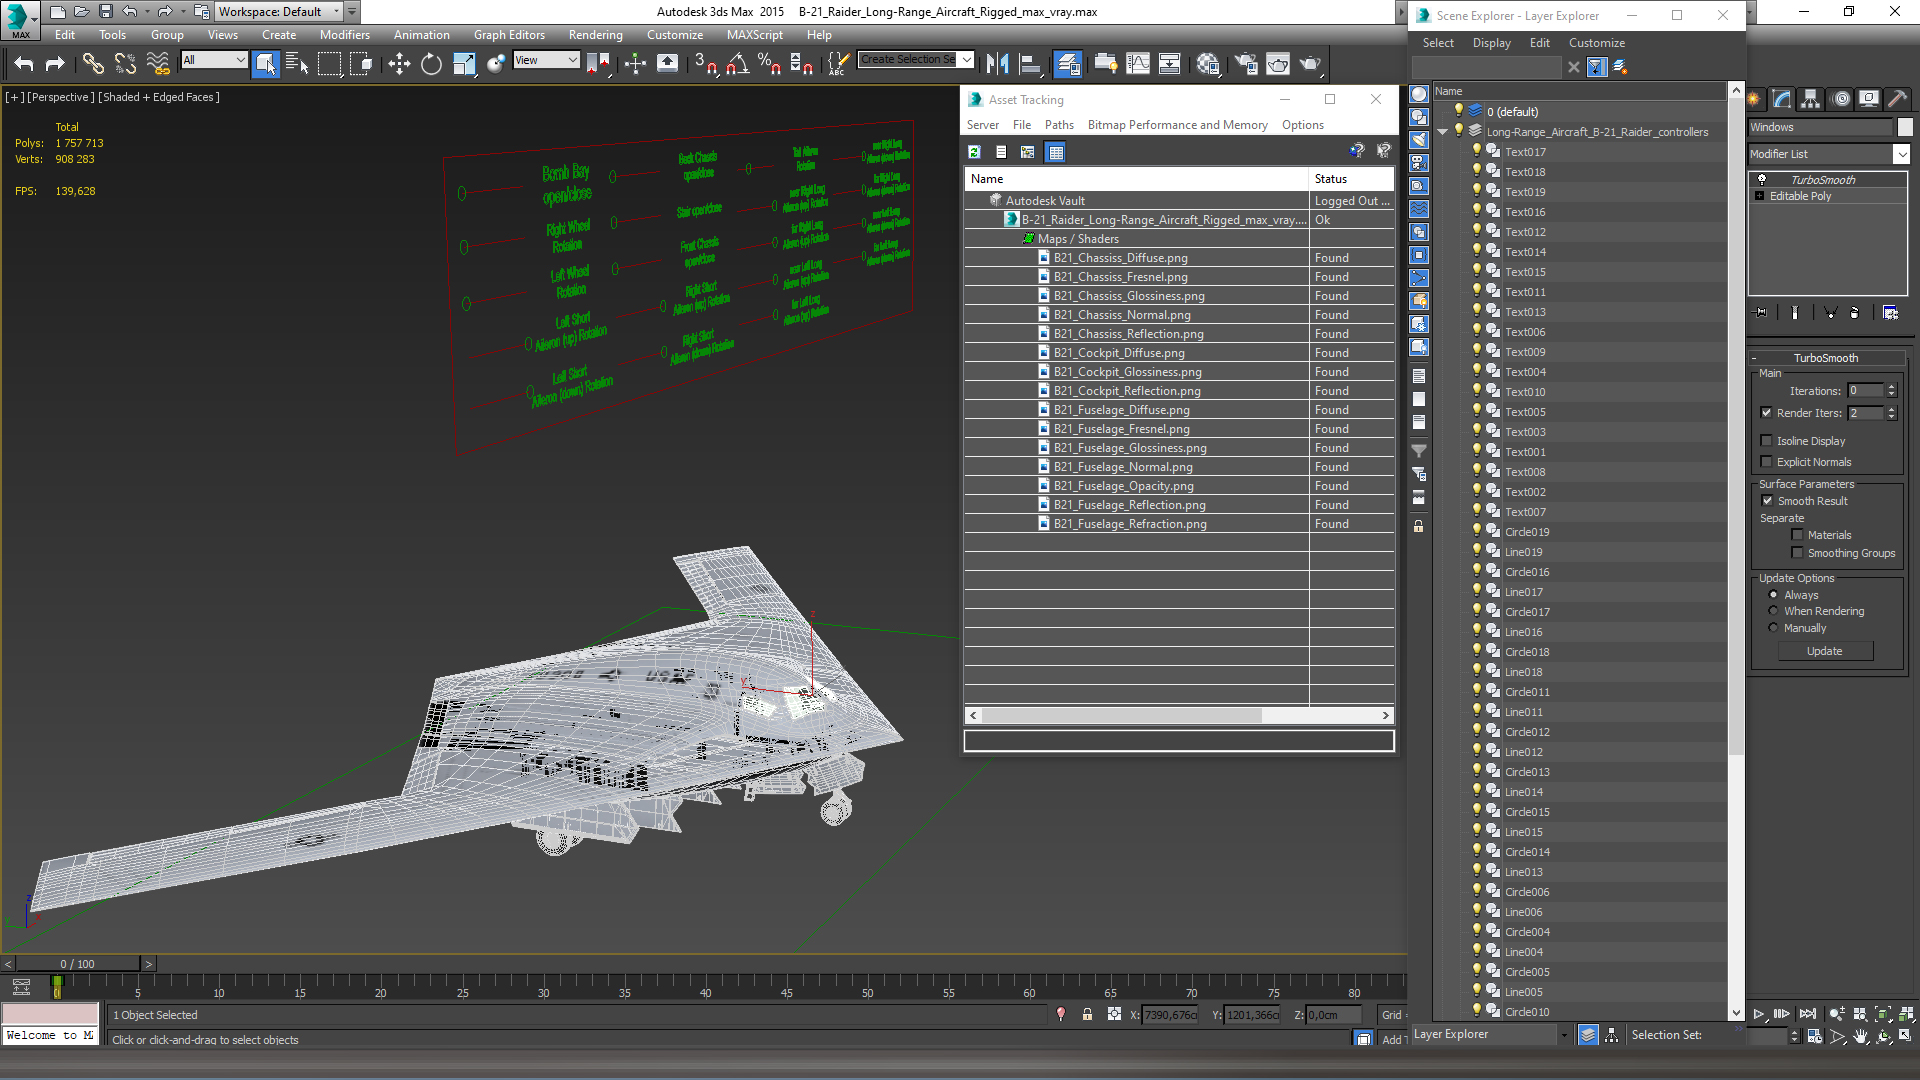Open the Rendering menu
The height and width of the screenshot is (1080, 1920).
point(595,35)
